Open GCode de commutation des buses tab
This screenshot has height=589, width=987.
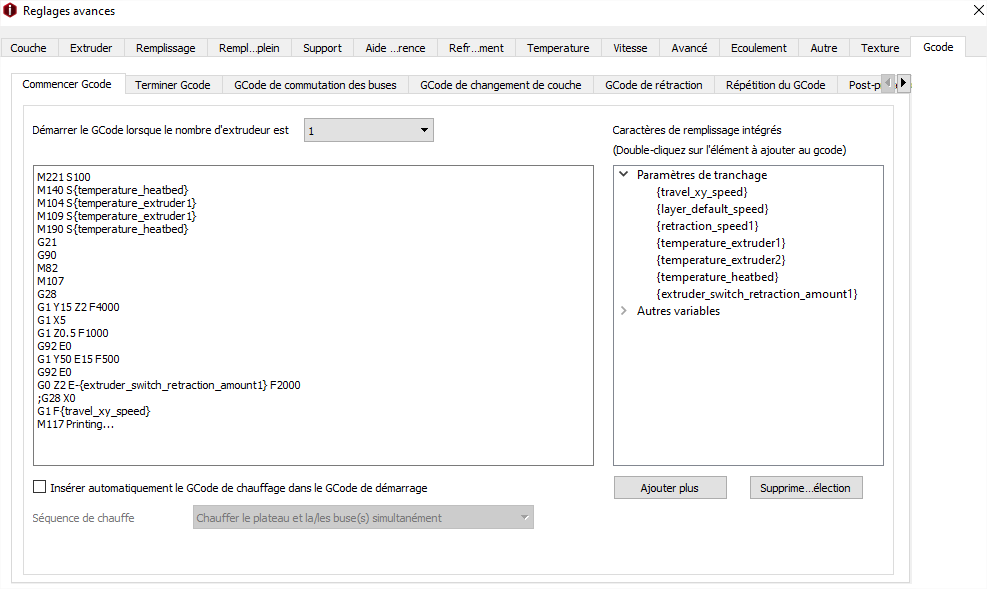tap(315, 85)
